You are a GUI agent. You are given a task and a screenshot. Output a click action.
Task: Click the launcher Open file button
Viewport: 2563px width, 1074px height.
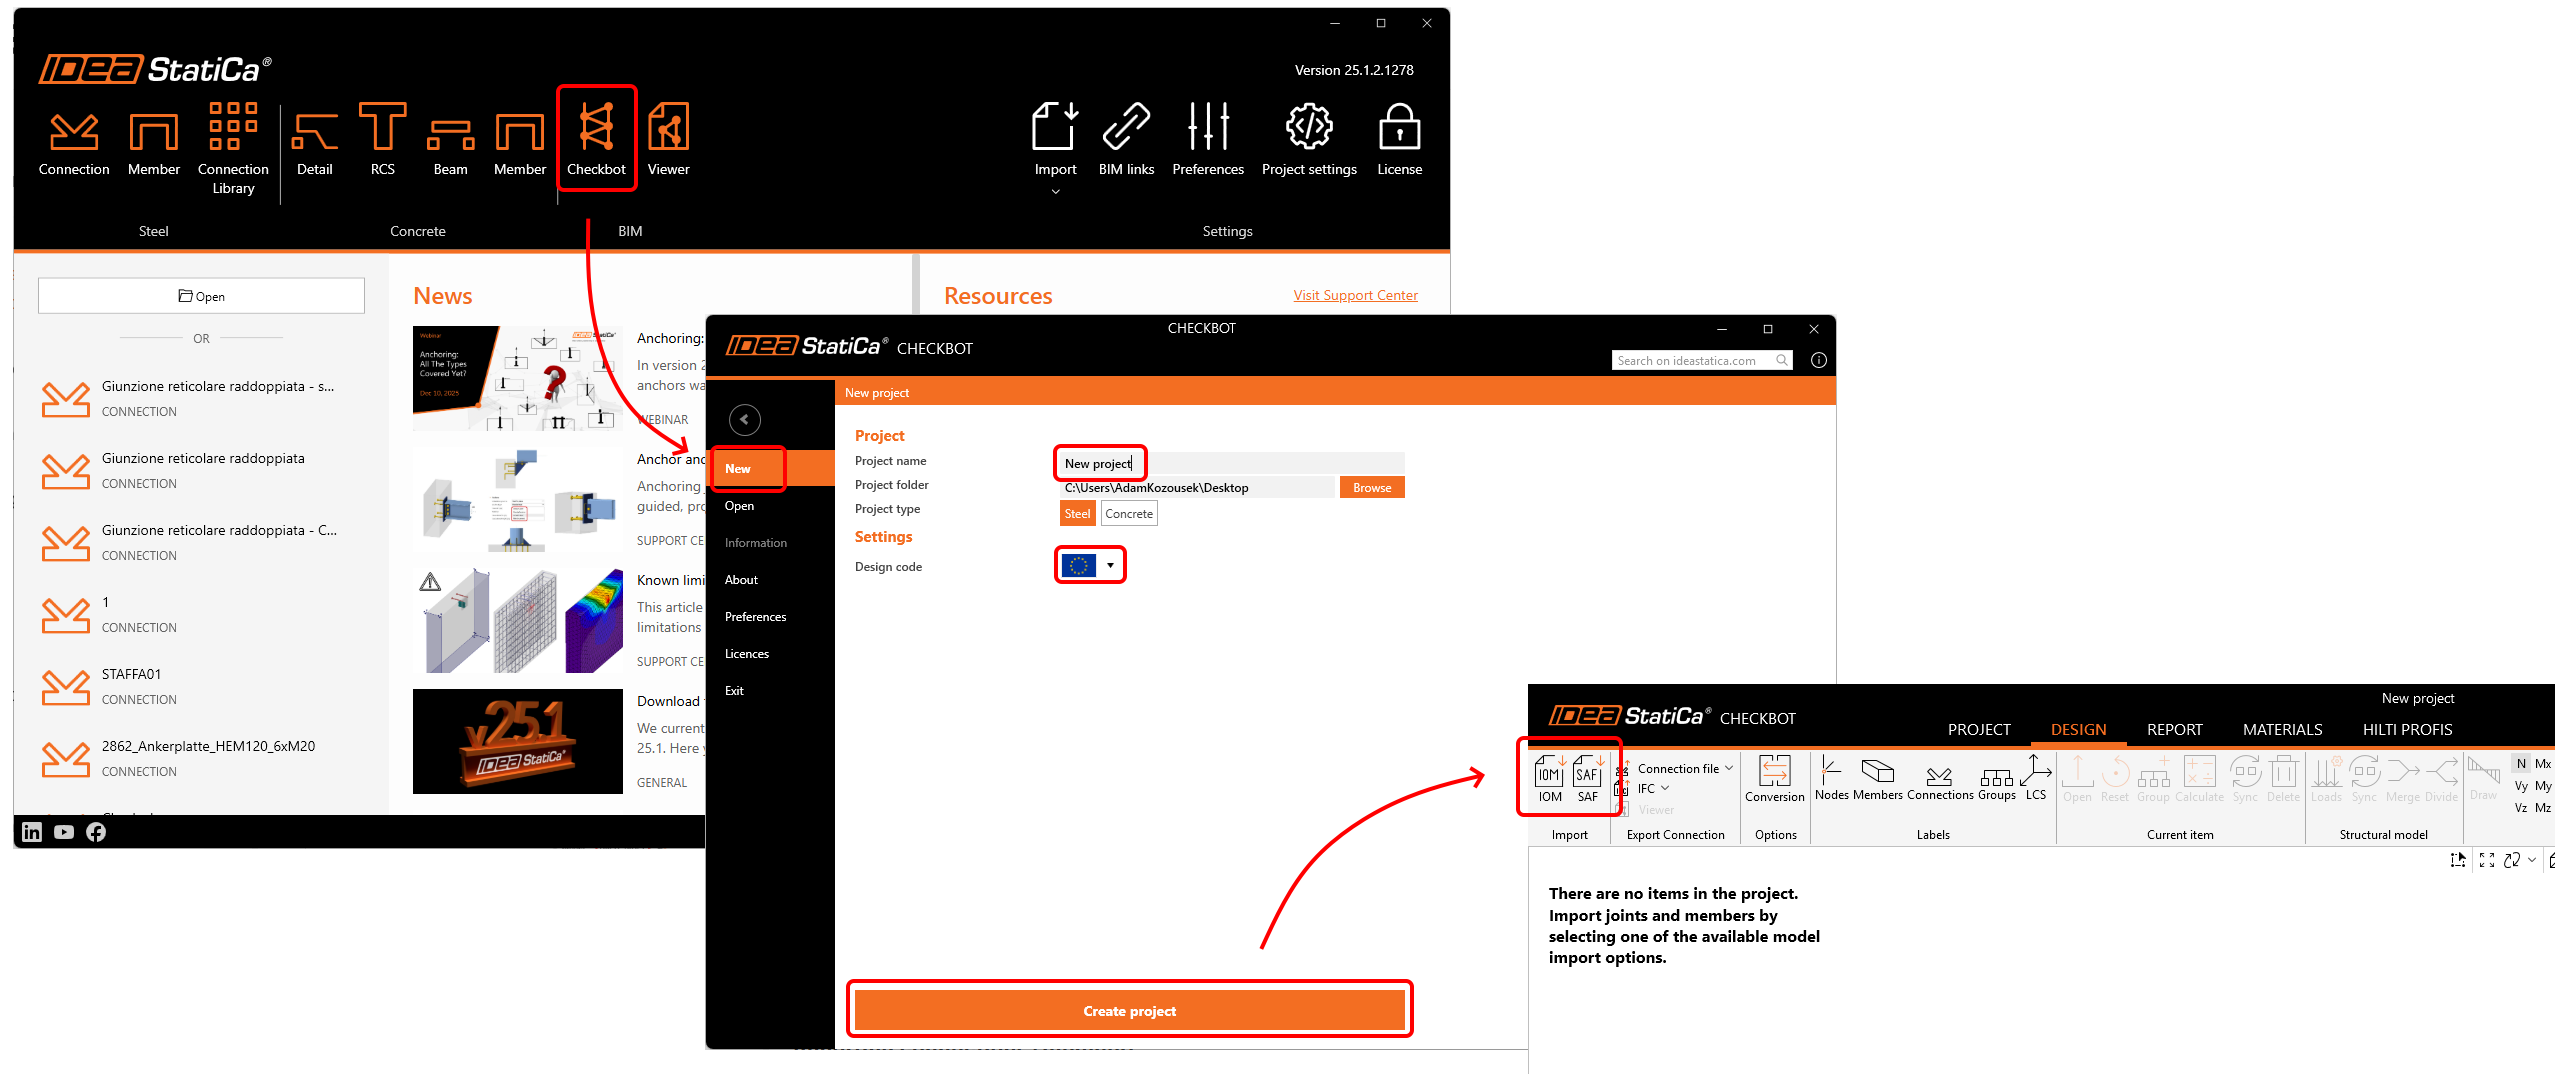(x=202, y=296)
